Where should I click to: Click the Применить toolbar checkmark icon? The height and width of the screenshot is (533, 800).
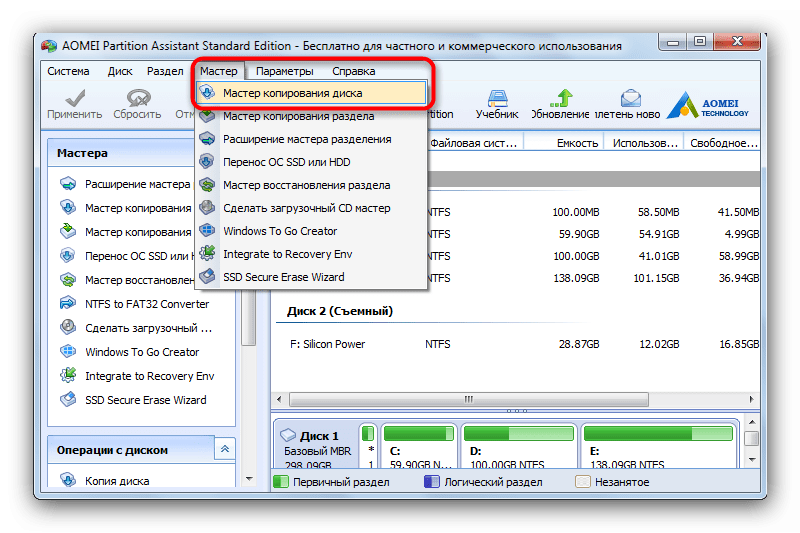click(75, 97)
